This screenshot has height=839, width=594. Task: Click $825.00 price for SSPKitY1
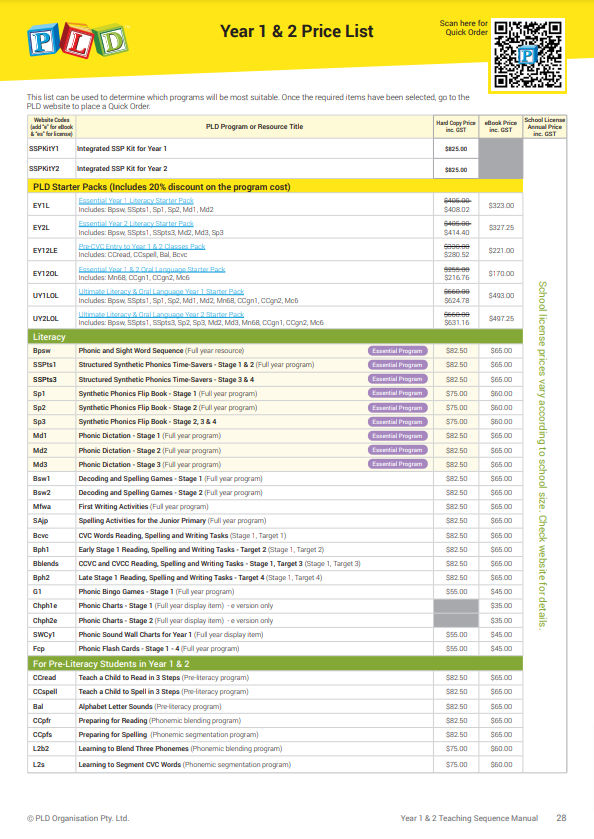click(x=456, y=149)
